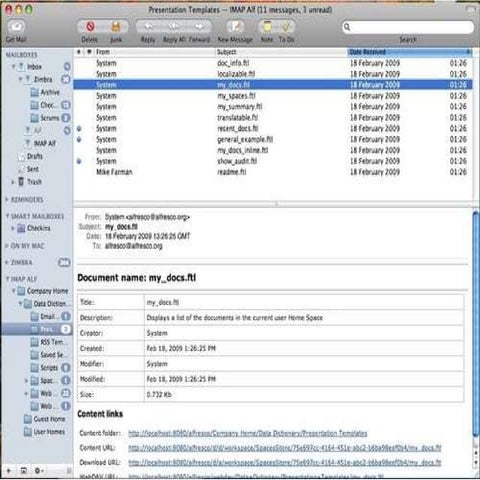
Task: Select the Archive folder under Zimbra
Action: [50, 92]
